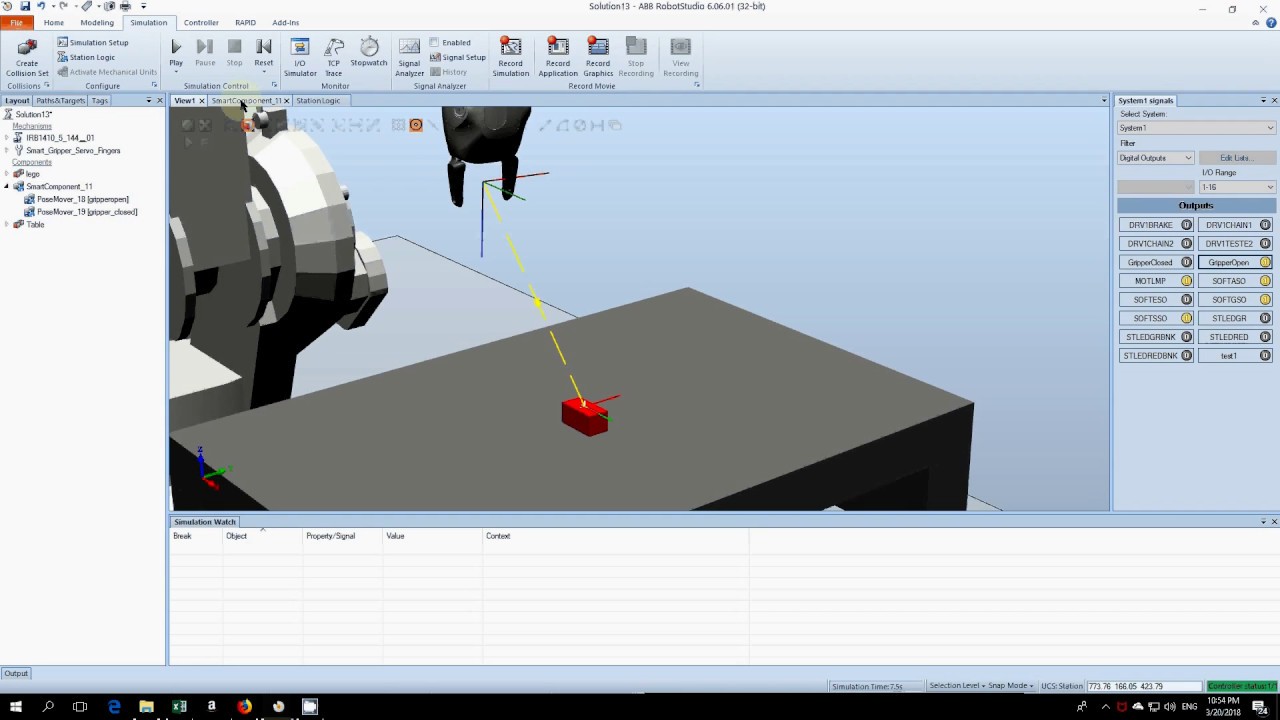Click Record Simulation
Screen dimensions: 1280x720
510,58
